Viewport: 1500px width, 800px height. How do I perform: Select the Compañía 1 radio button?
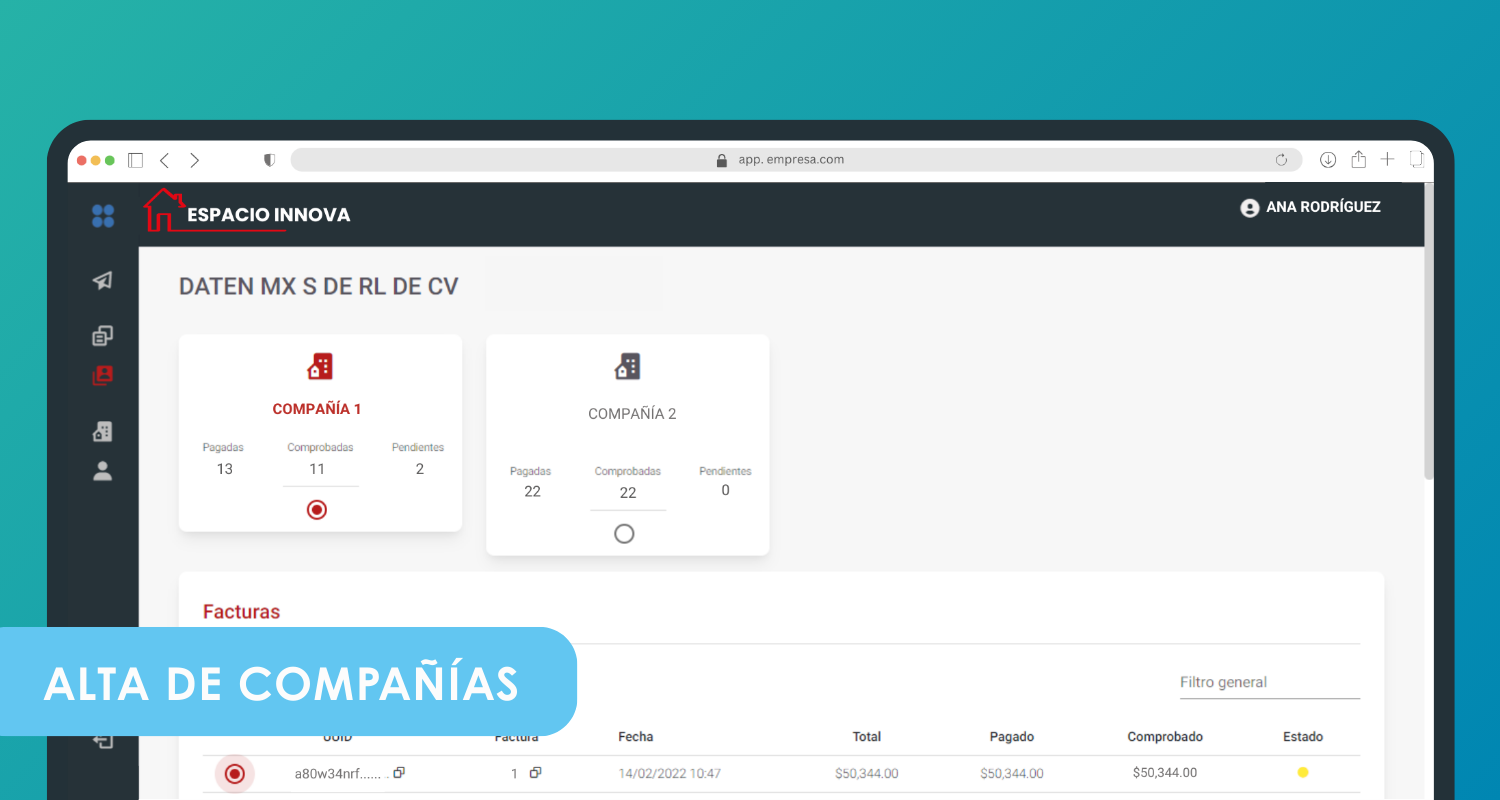click(317, 510)
